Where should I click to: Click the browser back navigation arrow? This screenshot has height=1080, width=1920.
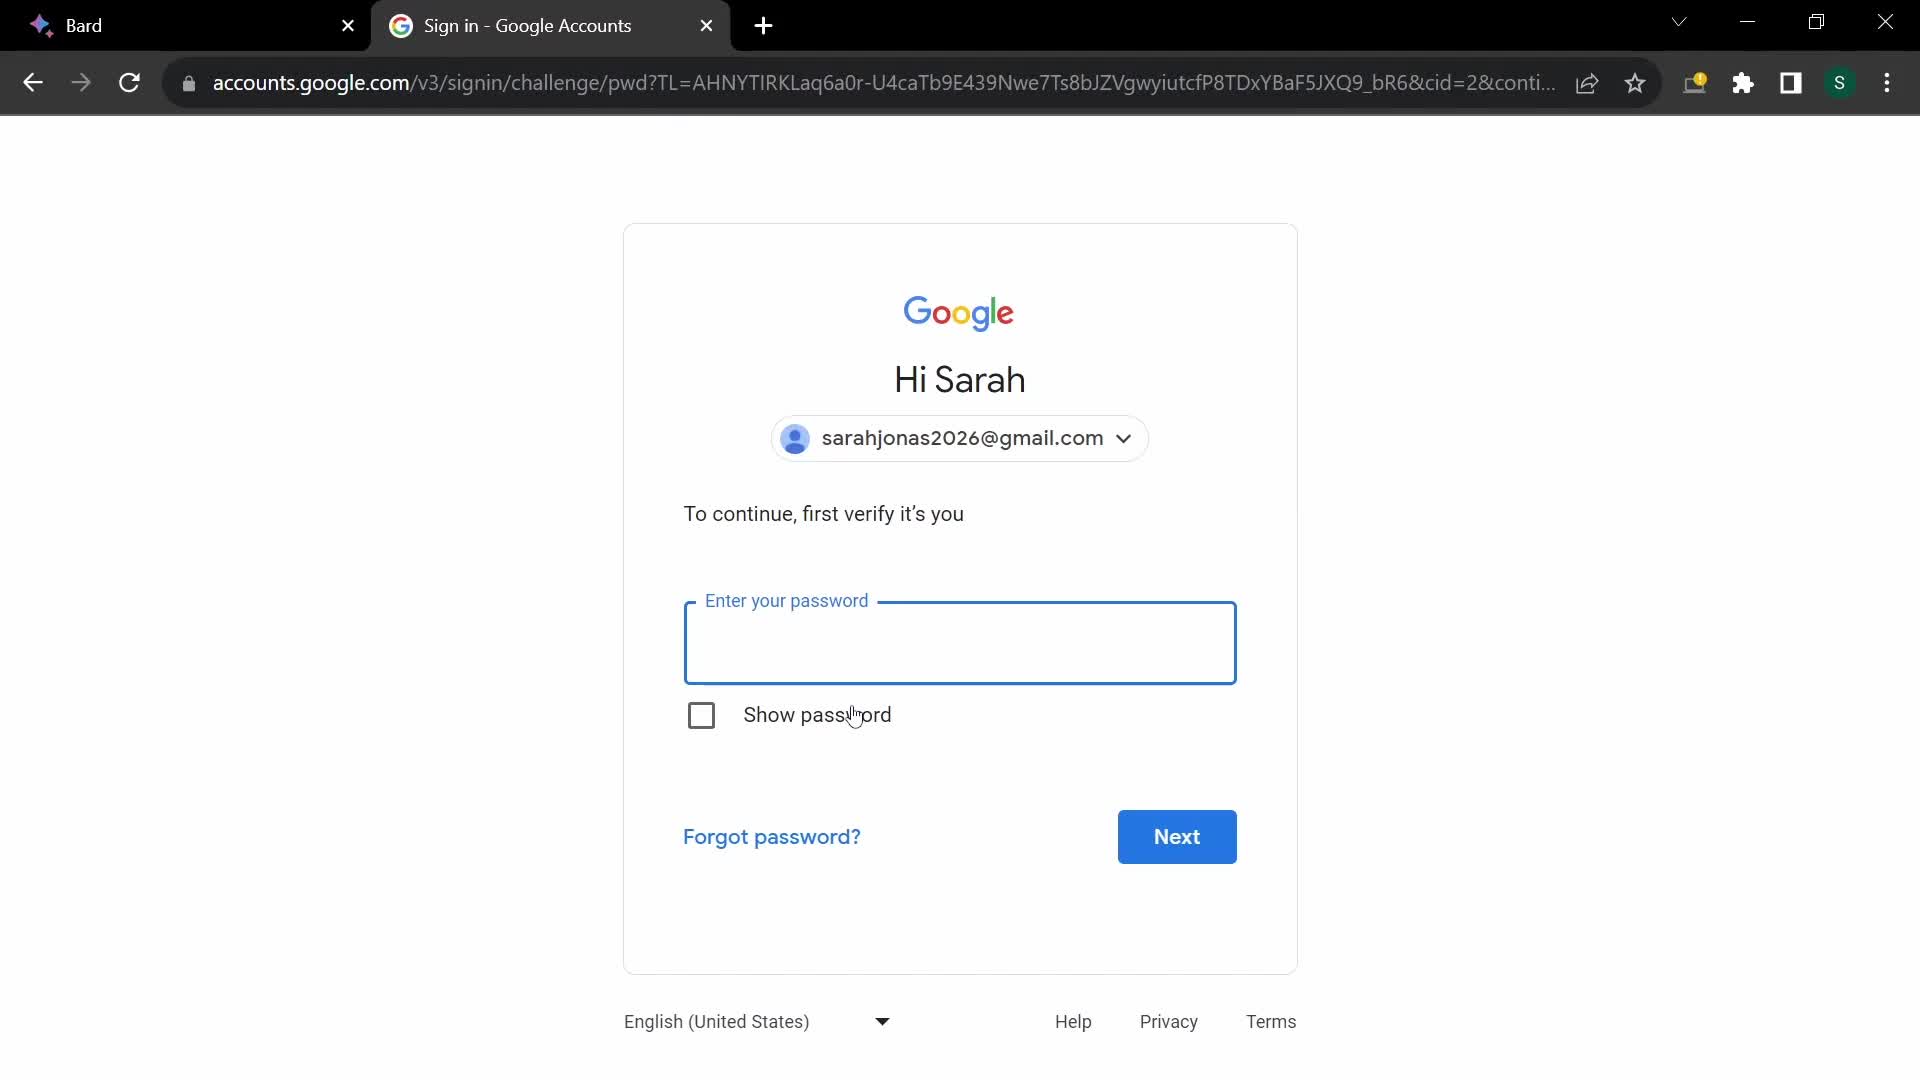(33, 83)
